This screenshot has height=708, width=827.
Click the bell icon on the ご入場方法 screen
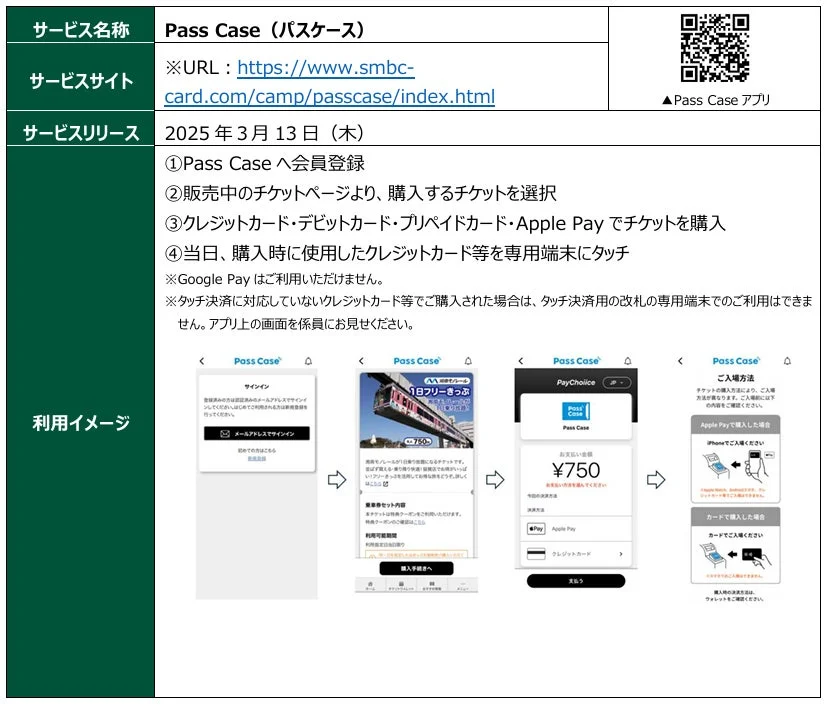tap(787, 361)
